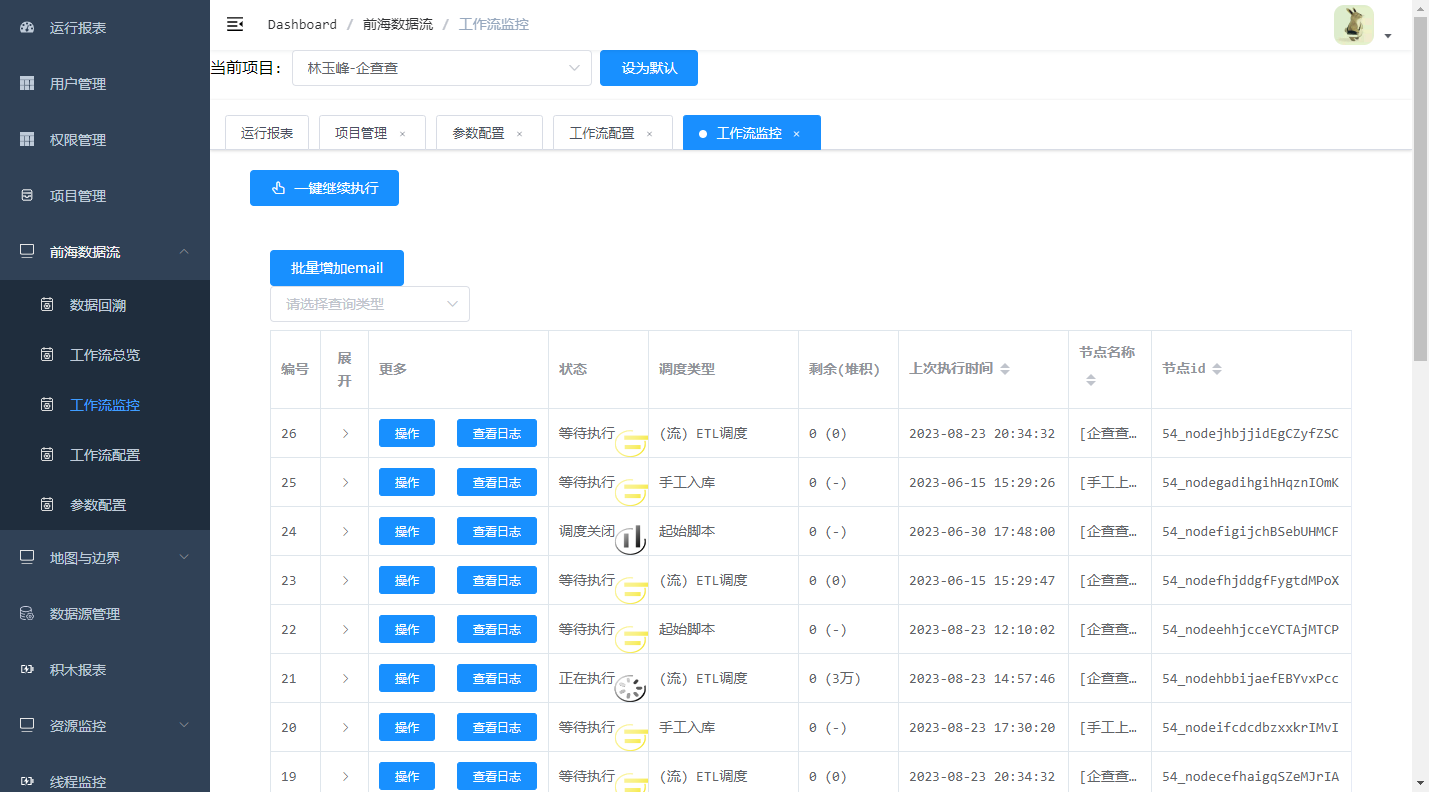Collapse the 前海数据流 sidebar group
Viewport: 1429px width, 792px height.
tap(105, 252)
